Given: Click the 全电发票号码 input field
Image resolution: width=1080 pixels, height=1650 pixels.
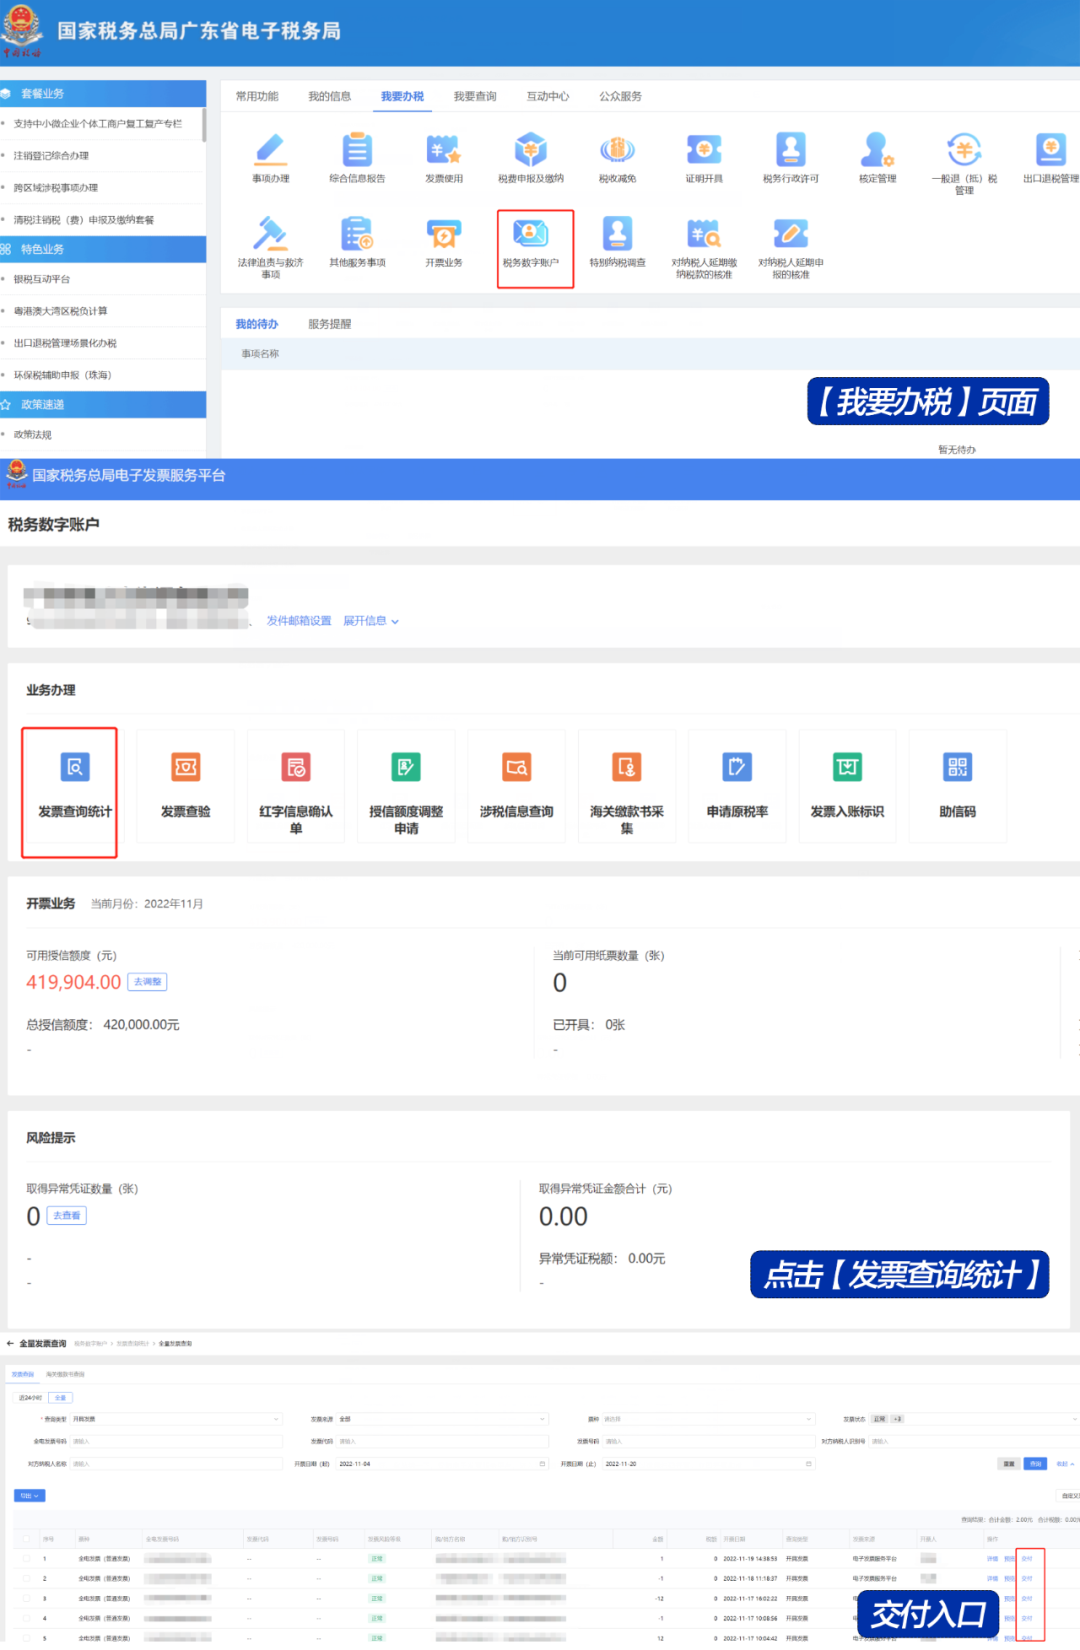Looking at the screenshot, I should 177,1441.
